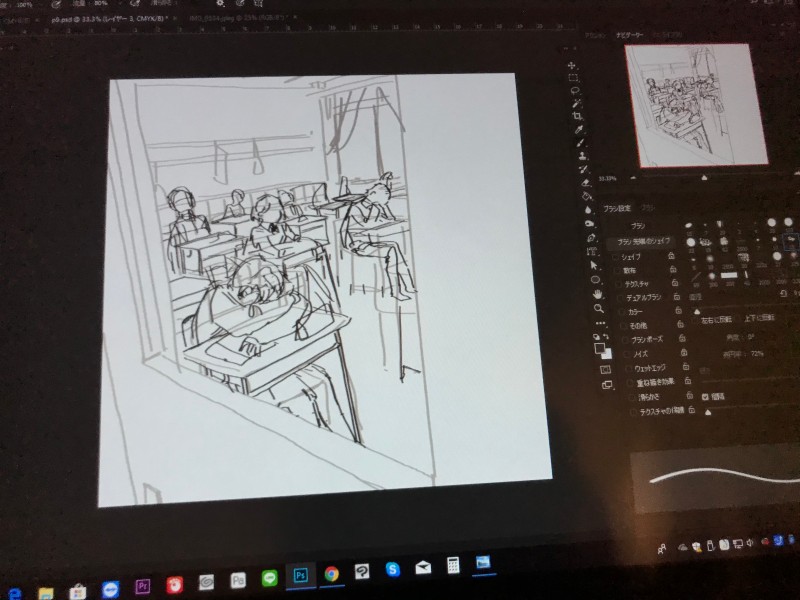Open Google Chrome from the taskbar

click(332, 574)
